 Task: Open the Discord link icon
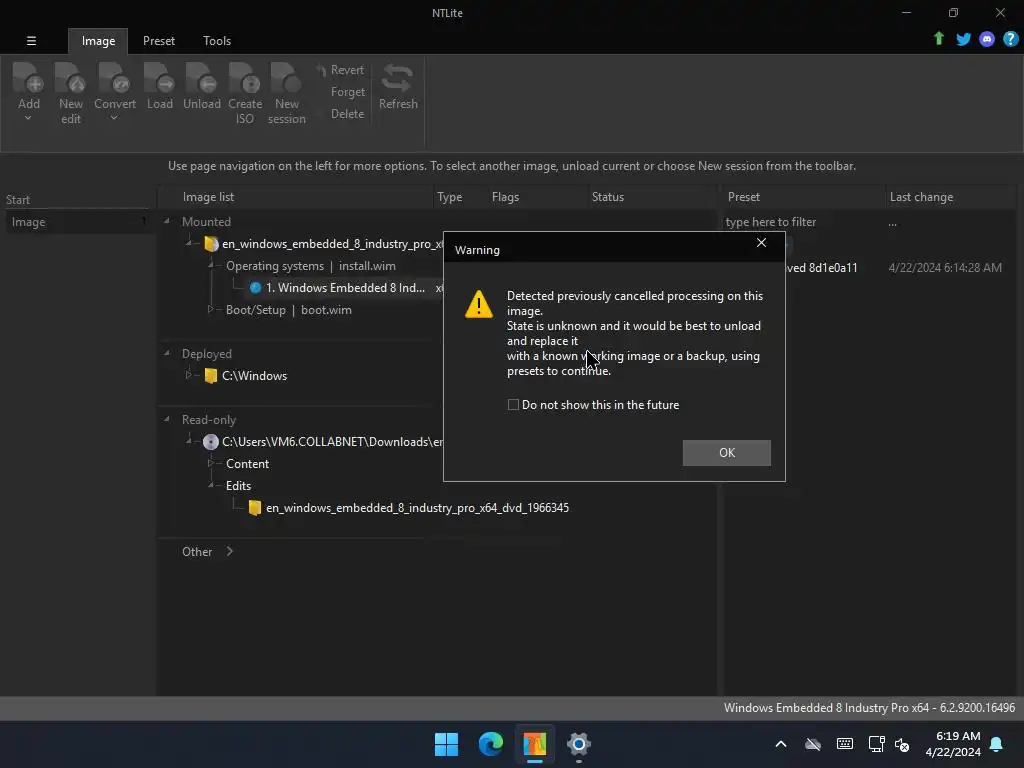[987, 39]
